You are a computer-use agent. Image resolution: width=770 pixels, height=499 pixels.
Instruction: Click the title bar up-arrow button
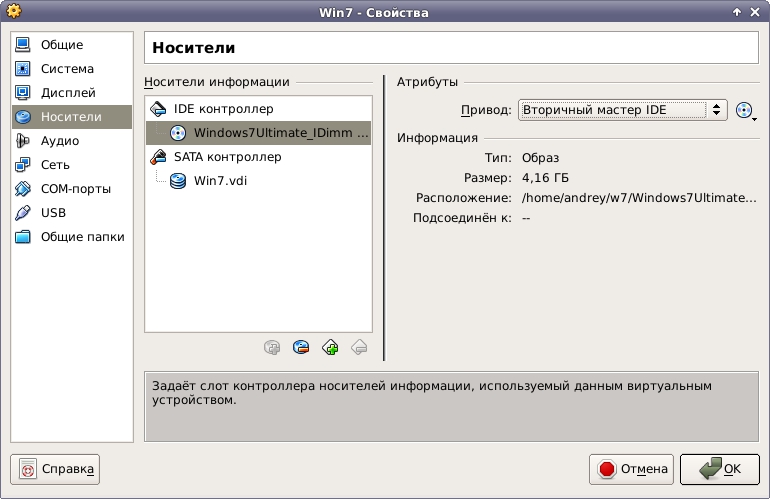737,12
